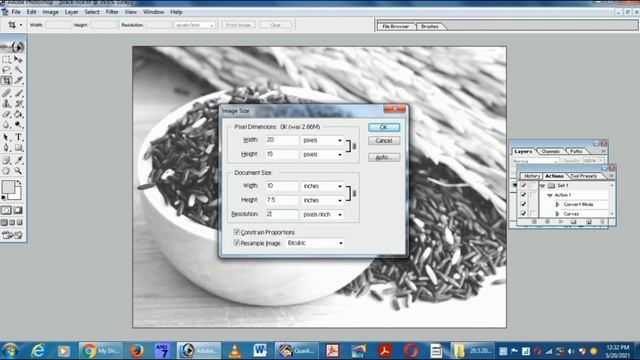Toggle the Set 1 item checkmark

[523, 185]
